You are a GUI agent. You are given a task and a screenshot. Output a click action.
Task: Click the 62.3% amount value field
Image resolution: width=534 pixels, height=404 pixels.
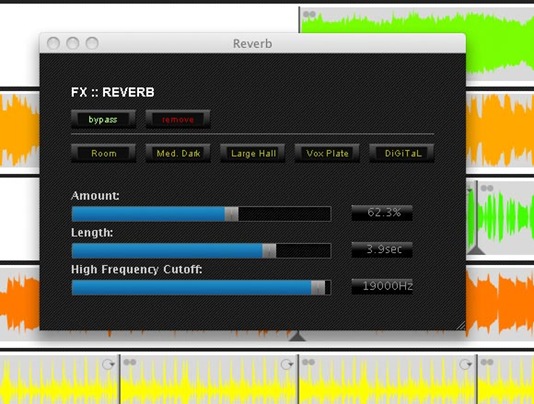(x=382, y=213)
